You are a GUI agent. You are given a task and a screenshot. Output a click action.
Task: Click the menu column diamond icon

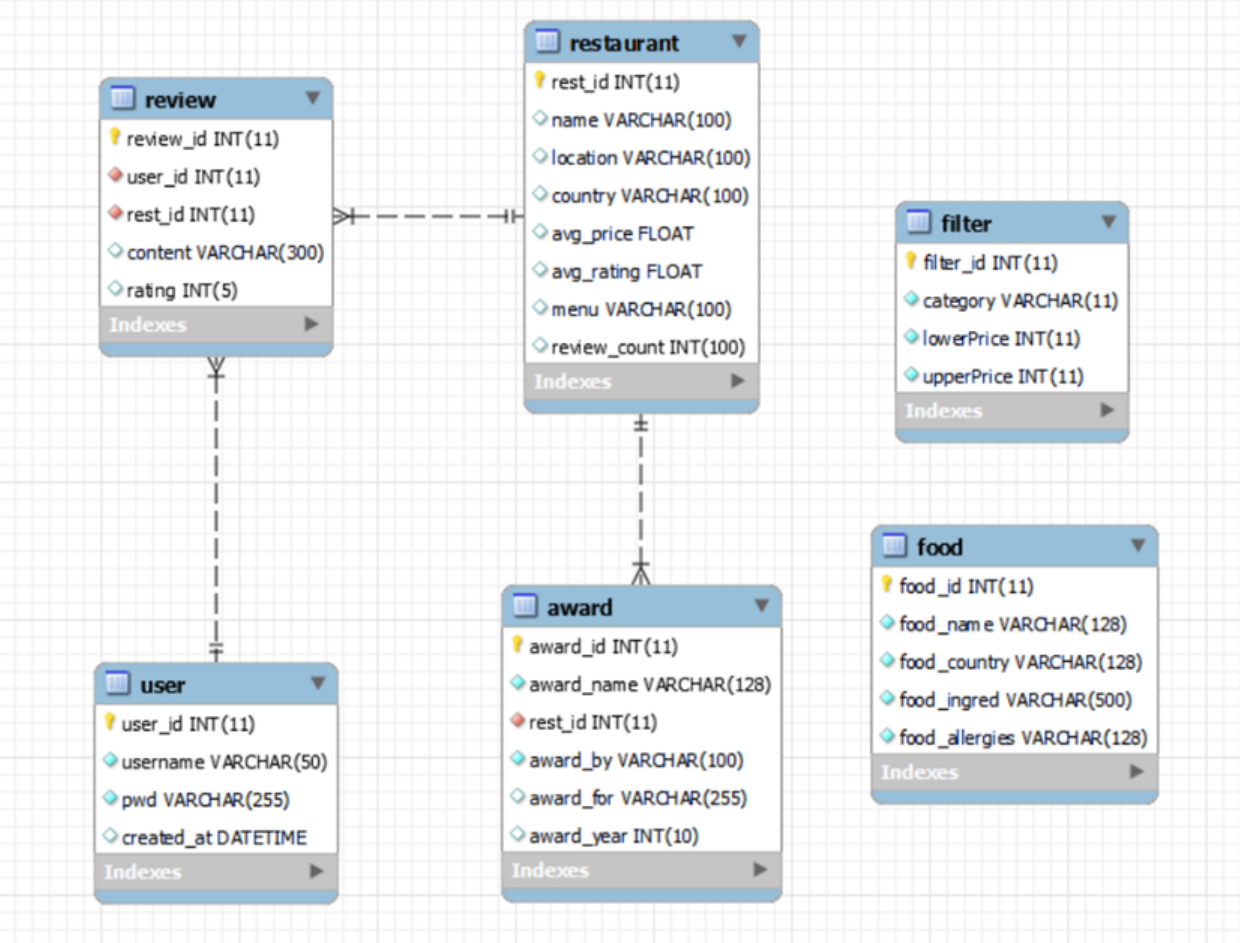click(540, 309)
